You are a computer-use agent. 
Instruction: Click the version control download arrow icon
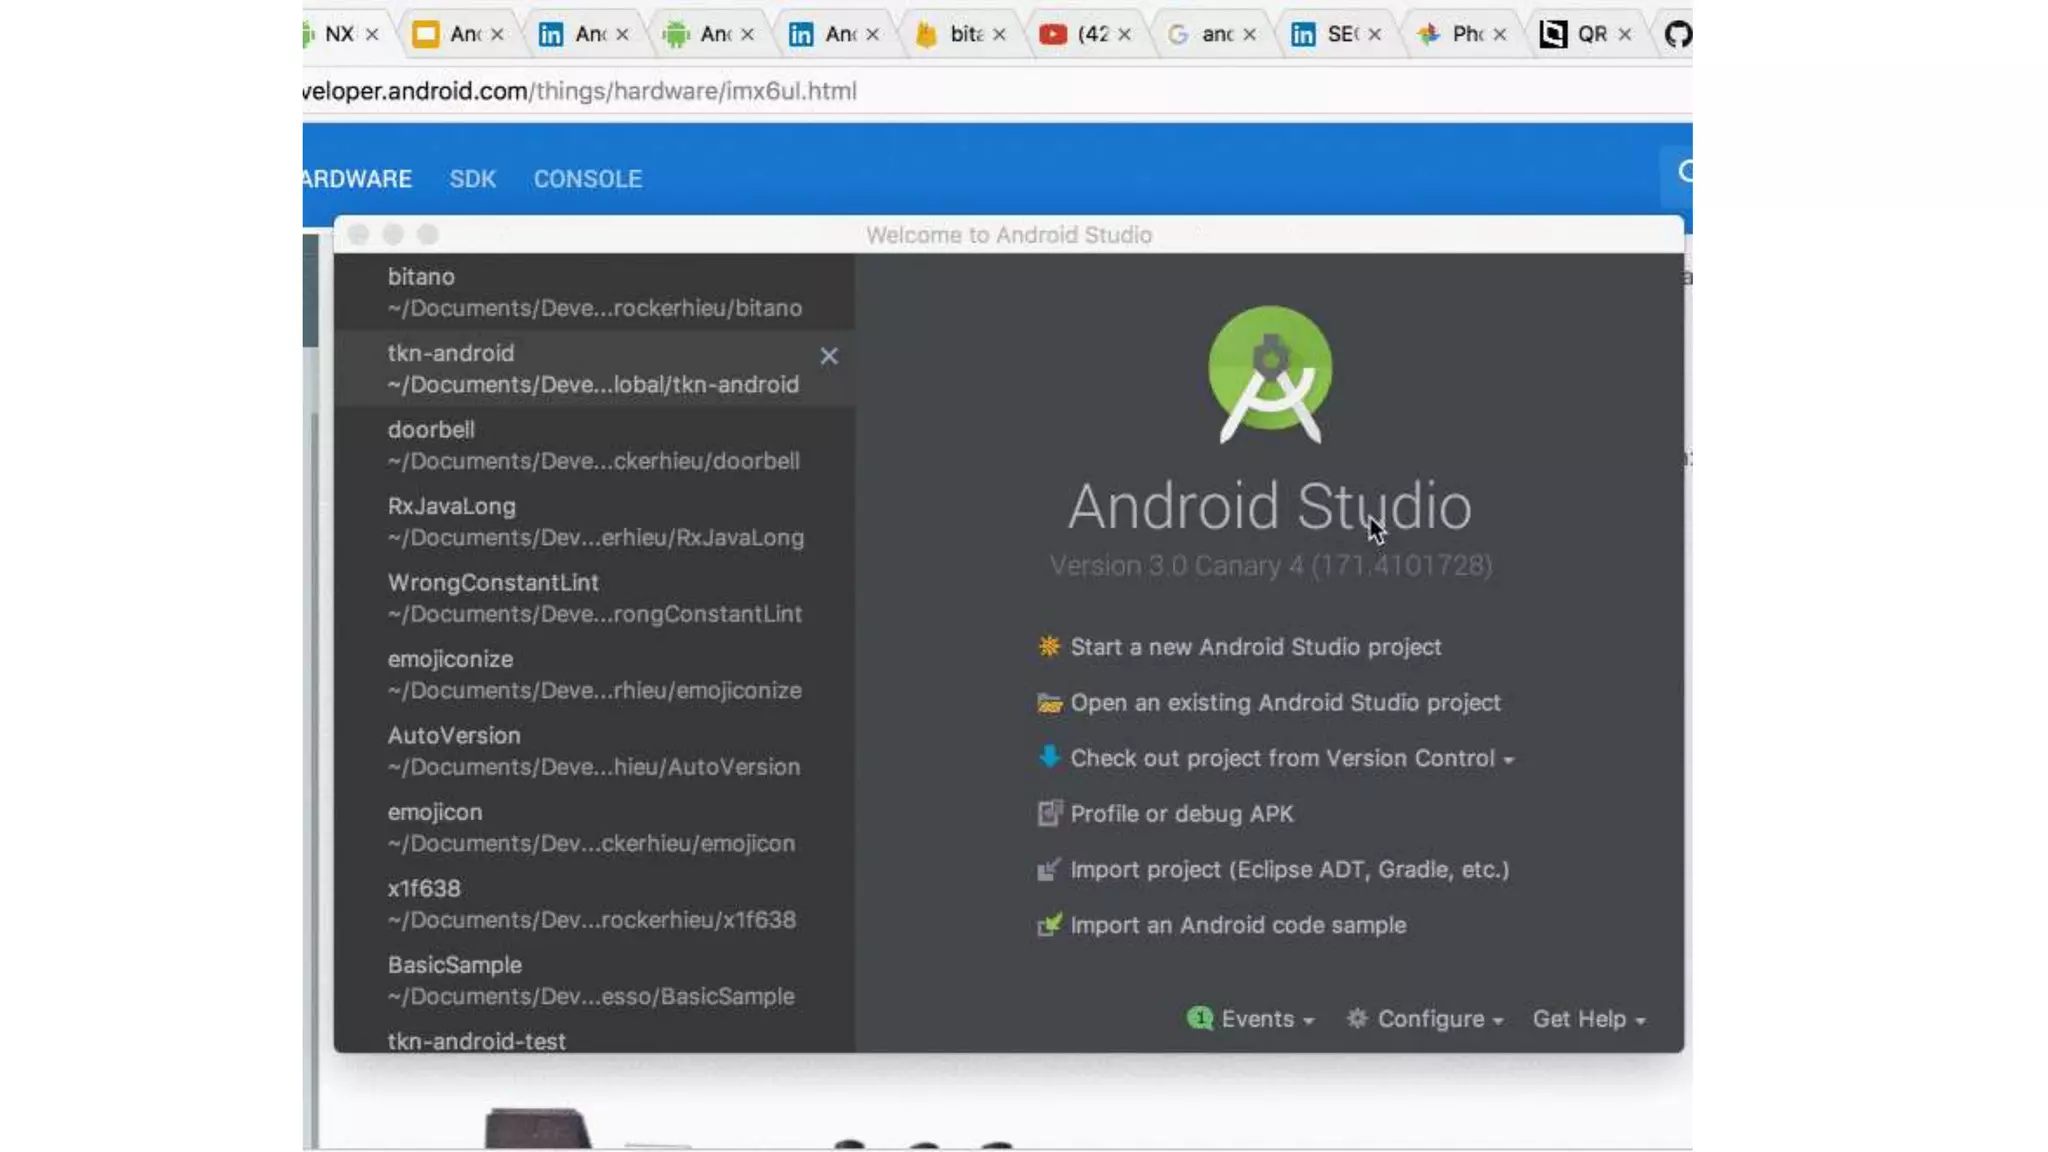[x=1048, y=757]
